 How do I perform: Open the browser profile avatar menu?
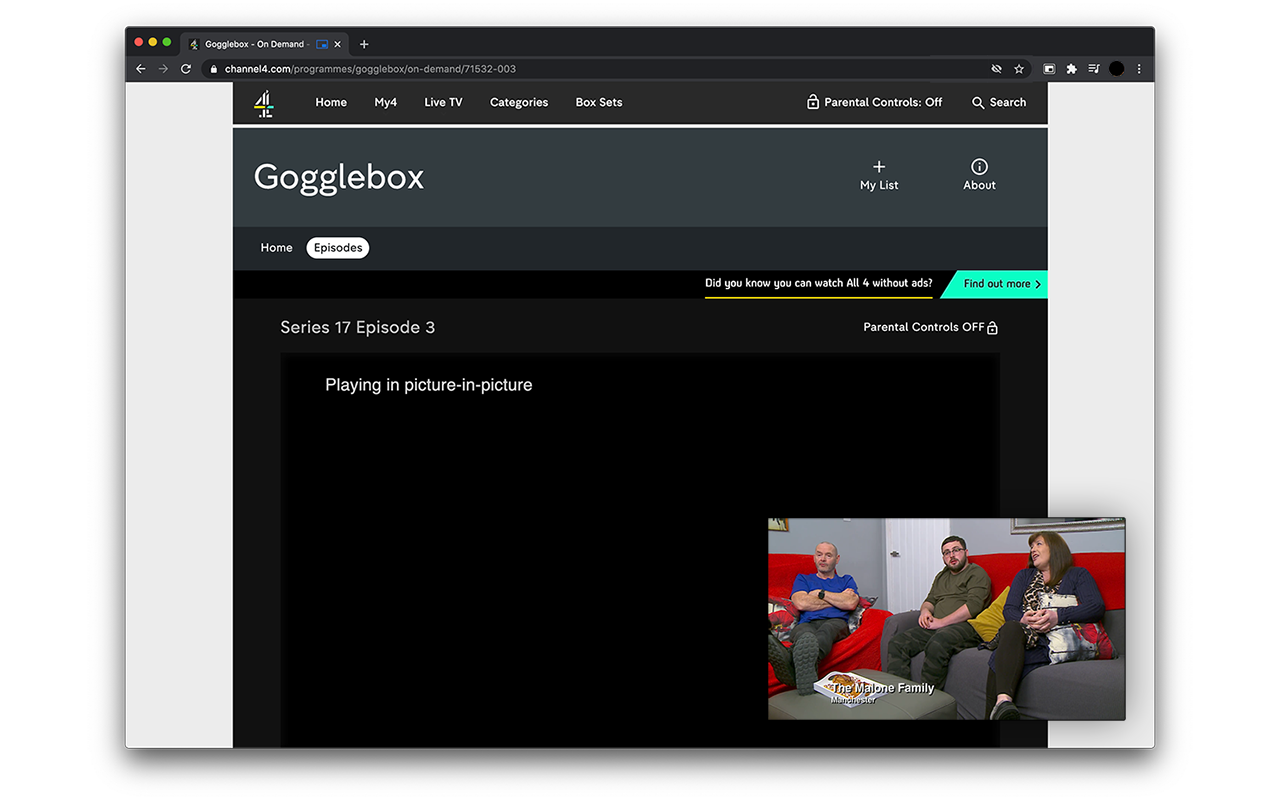(1116, 68)
